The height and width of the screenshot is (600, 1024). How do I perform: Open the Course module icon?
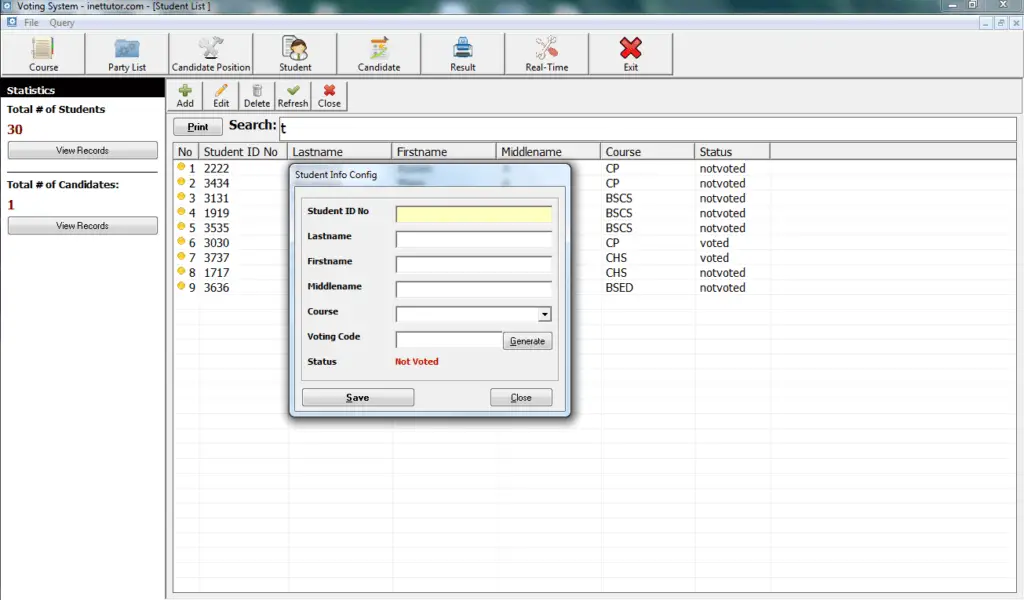tap(42, 52)
